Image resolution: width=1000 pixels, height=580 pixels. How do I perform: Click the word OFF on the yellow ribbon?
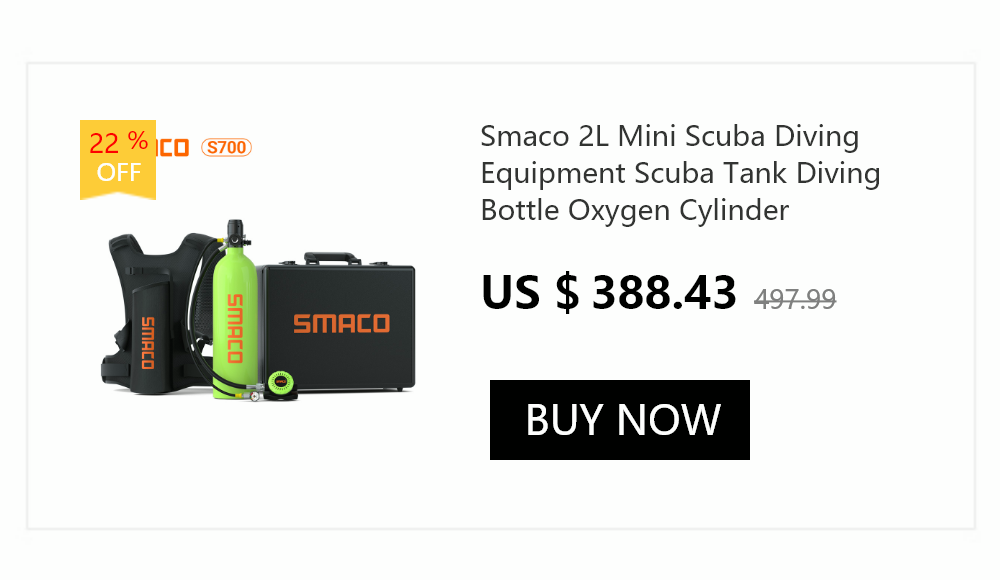coord(119,172)
